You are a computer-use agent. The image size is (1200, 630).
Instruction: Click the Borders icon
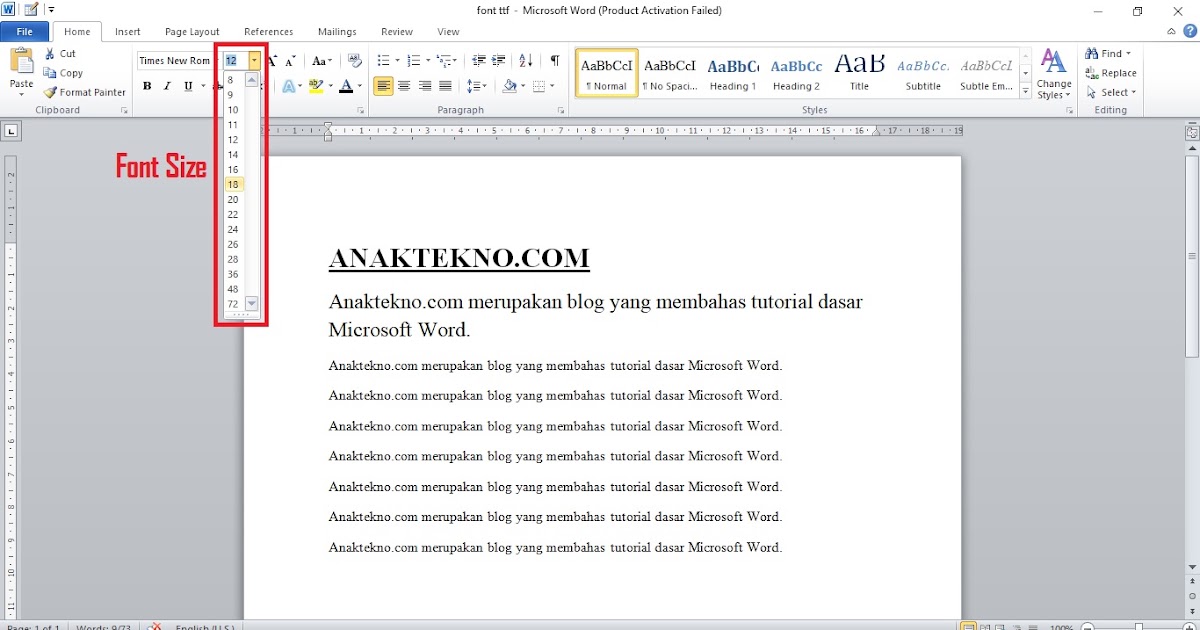click(539, 86)
